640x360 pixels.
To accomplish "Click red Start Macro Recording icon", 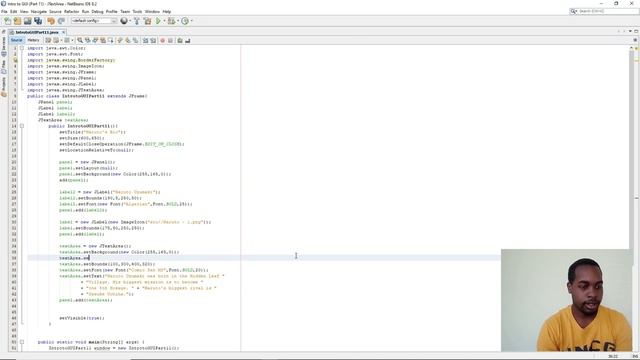I will pyautogui.click(x=162, y=40).
